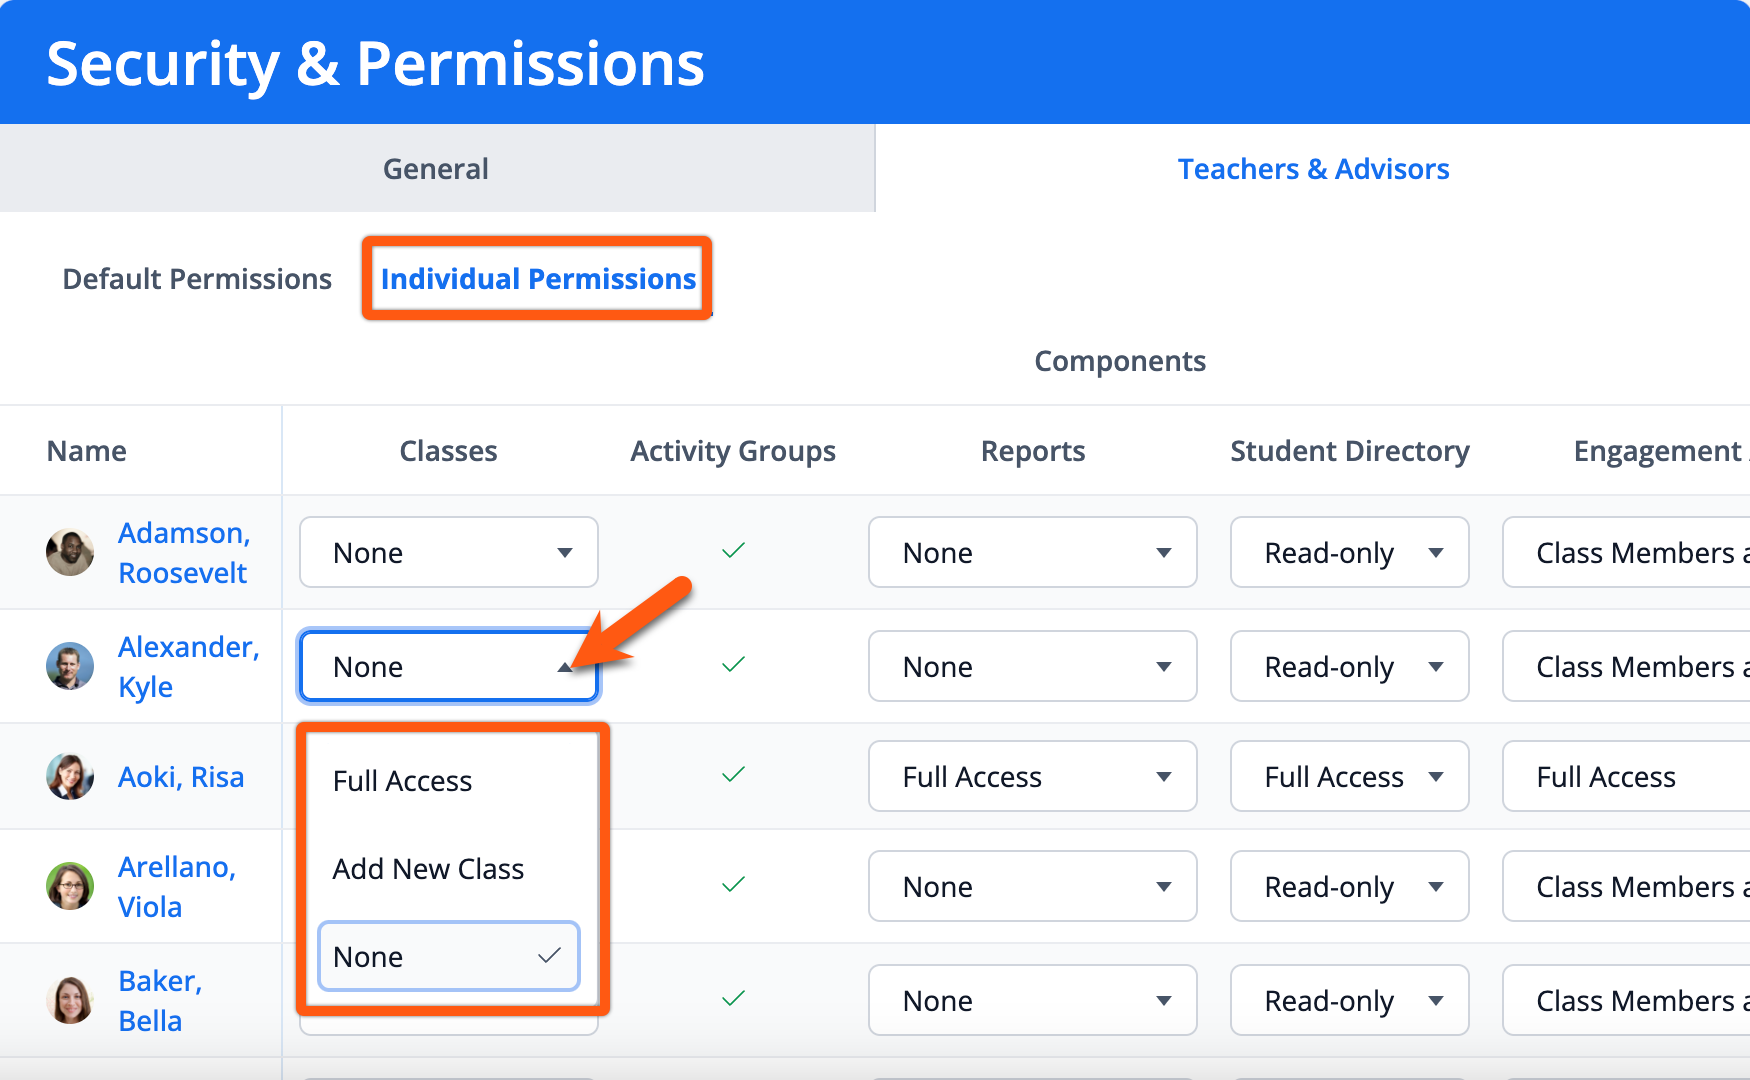Click Viola Arellano's profile avatar
Image resolution: width=1750 pixels, height=1080 pixels.
pos(70,886)
